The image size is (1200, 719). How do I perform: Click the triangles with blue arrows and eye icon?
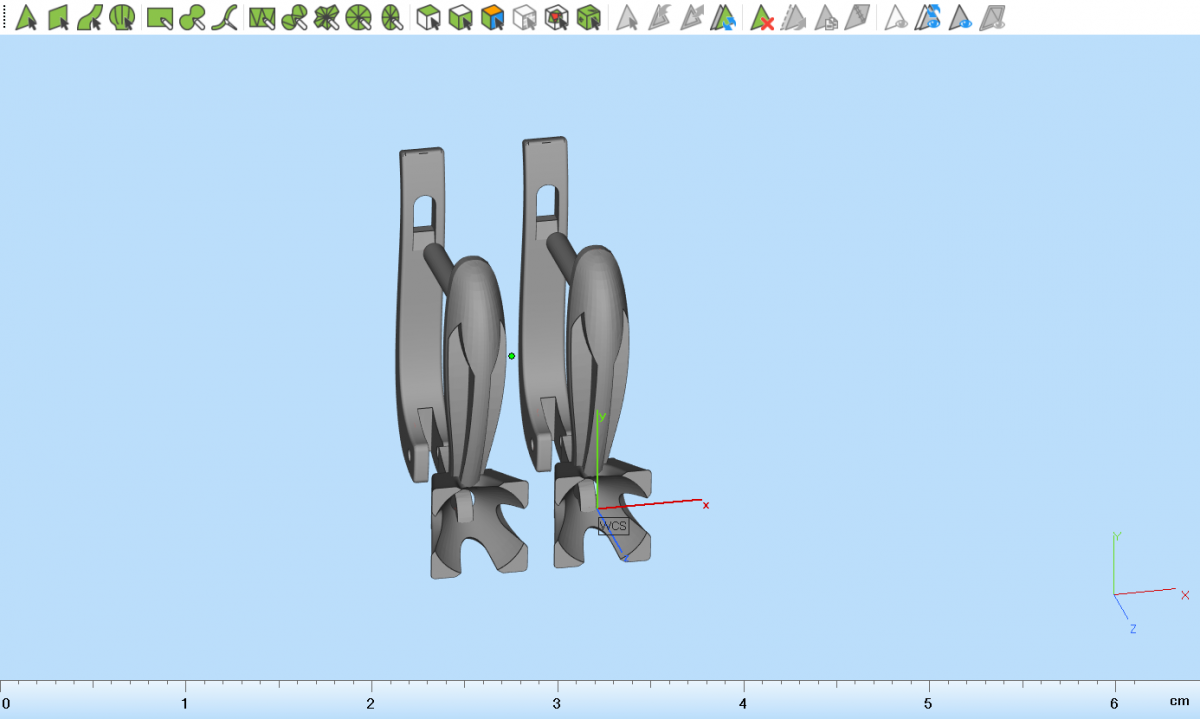coord(929,17)
